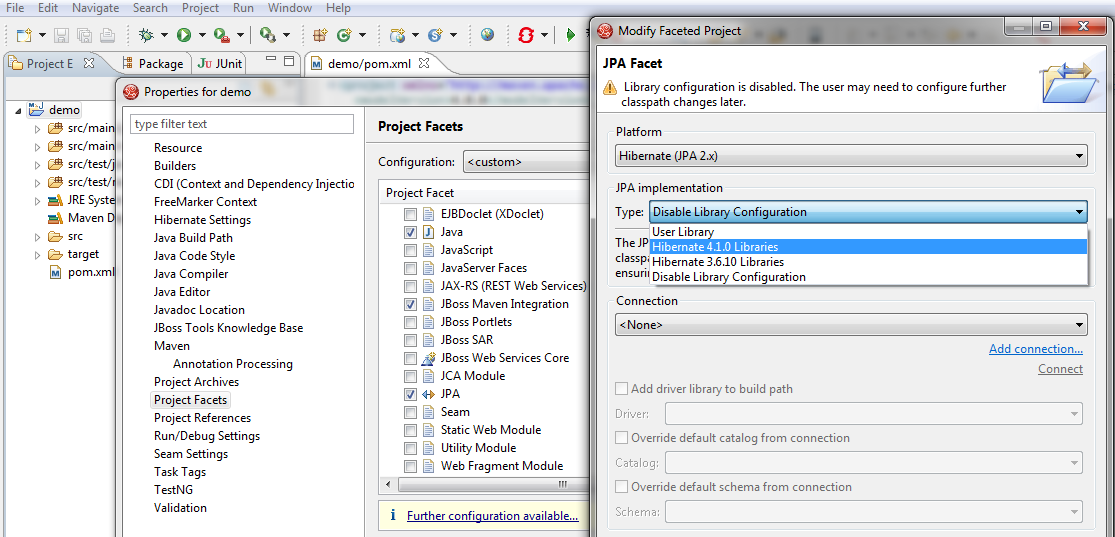The height and width of the screenshot is (537, 1115).
Task: Close the demo/pom.xml editor tab
Action: [x=424, y=63]
